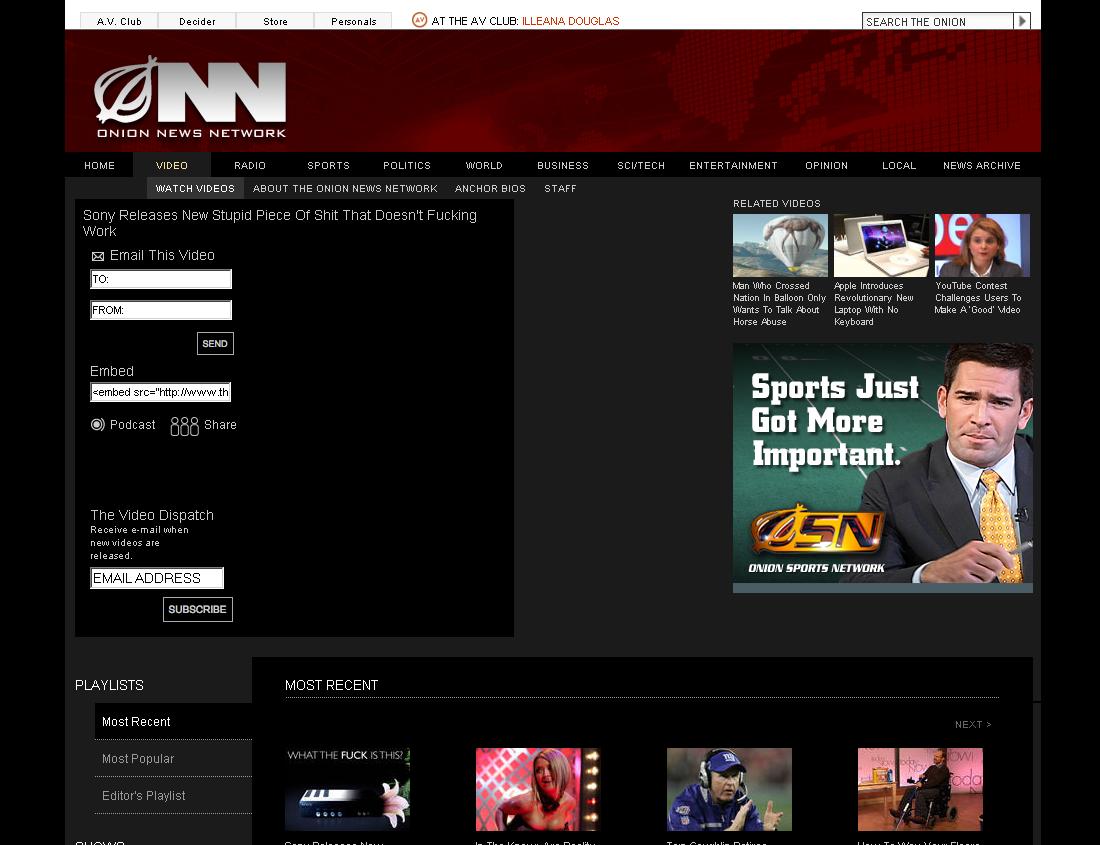1100x845 pixels.
Task: Click the EMAIL ADDRESS field
Action: point(156,578)
